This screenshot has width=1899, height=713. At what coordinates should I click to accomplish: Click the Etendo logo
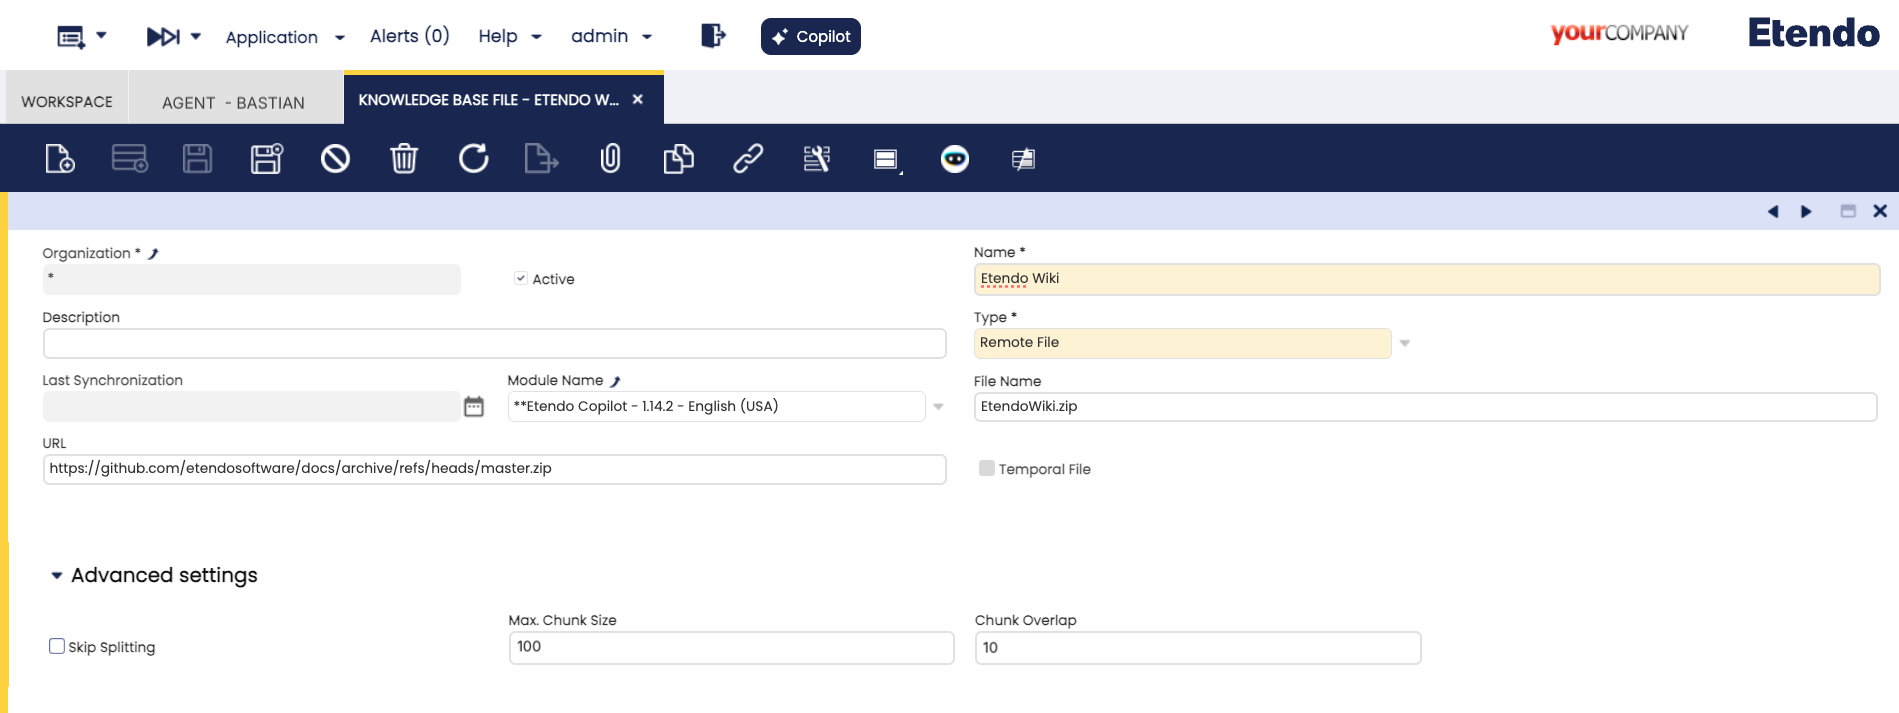[x=1814, y=33]
